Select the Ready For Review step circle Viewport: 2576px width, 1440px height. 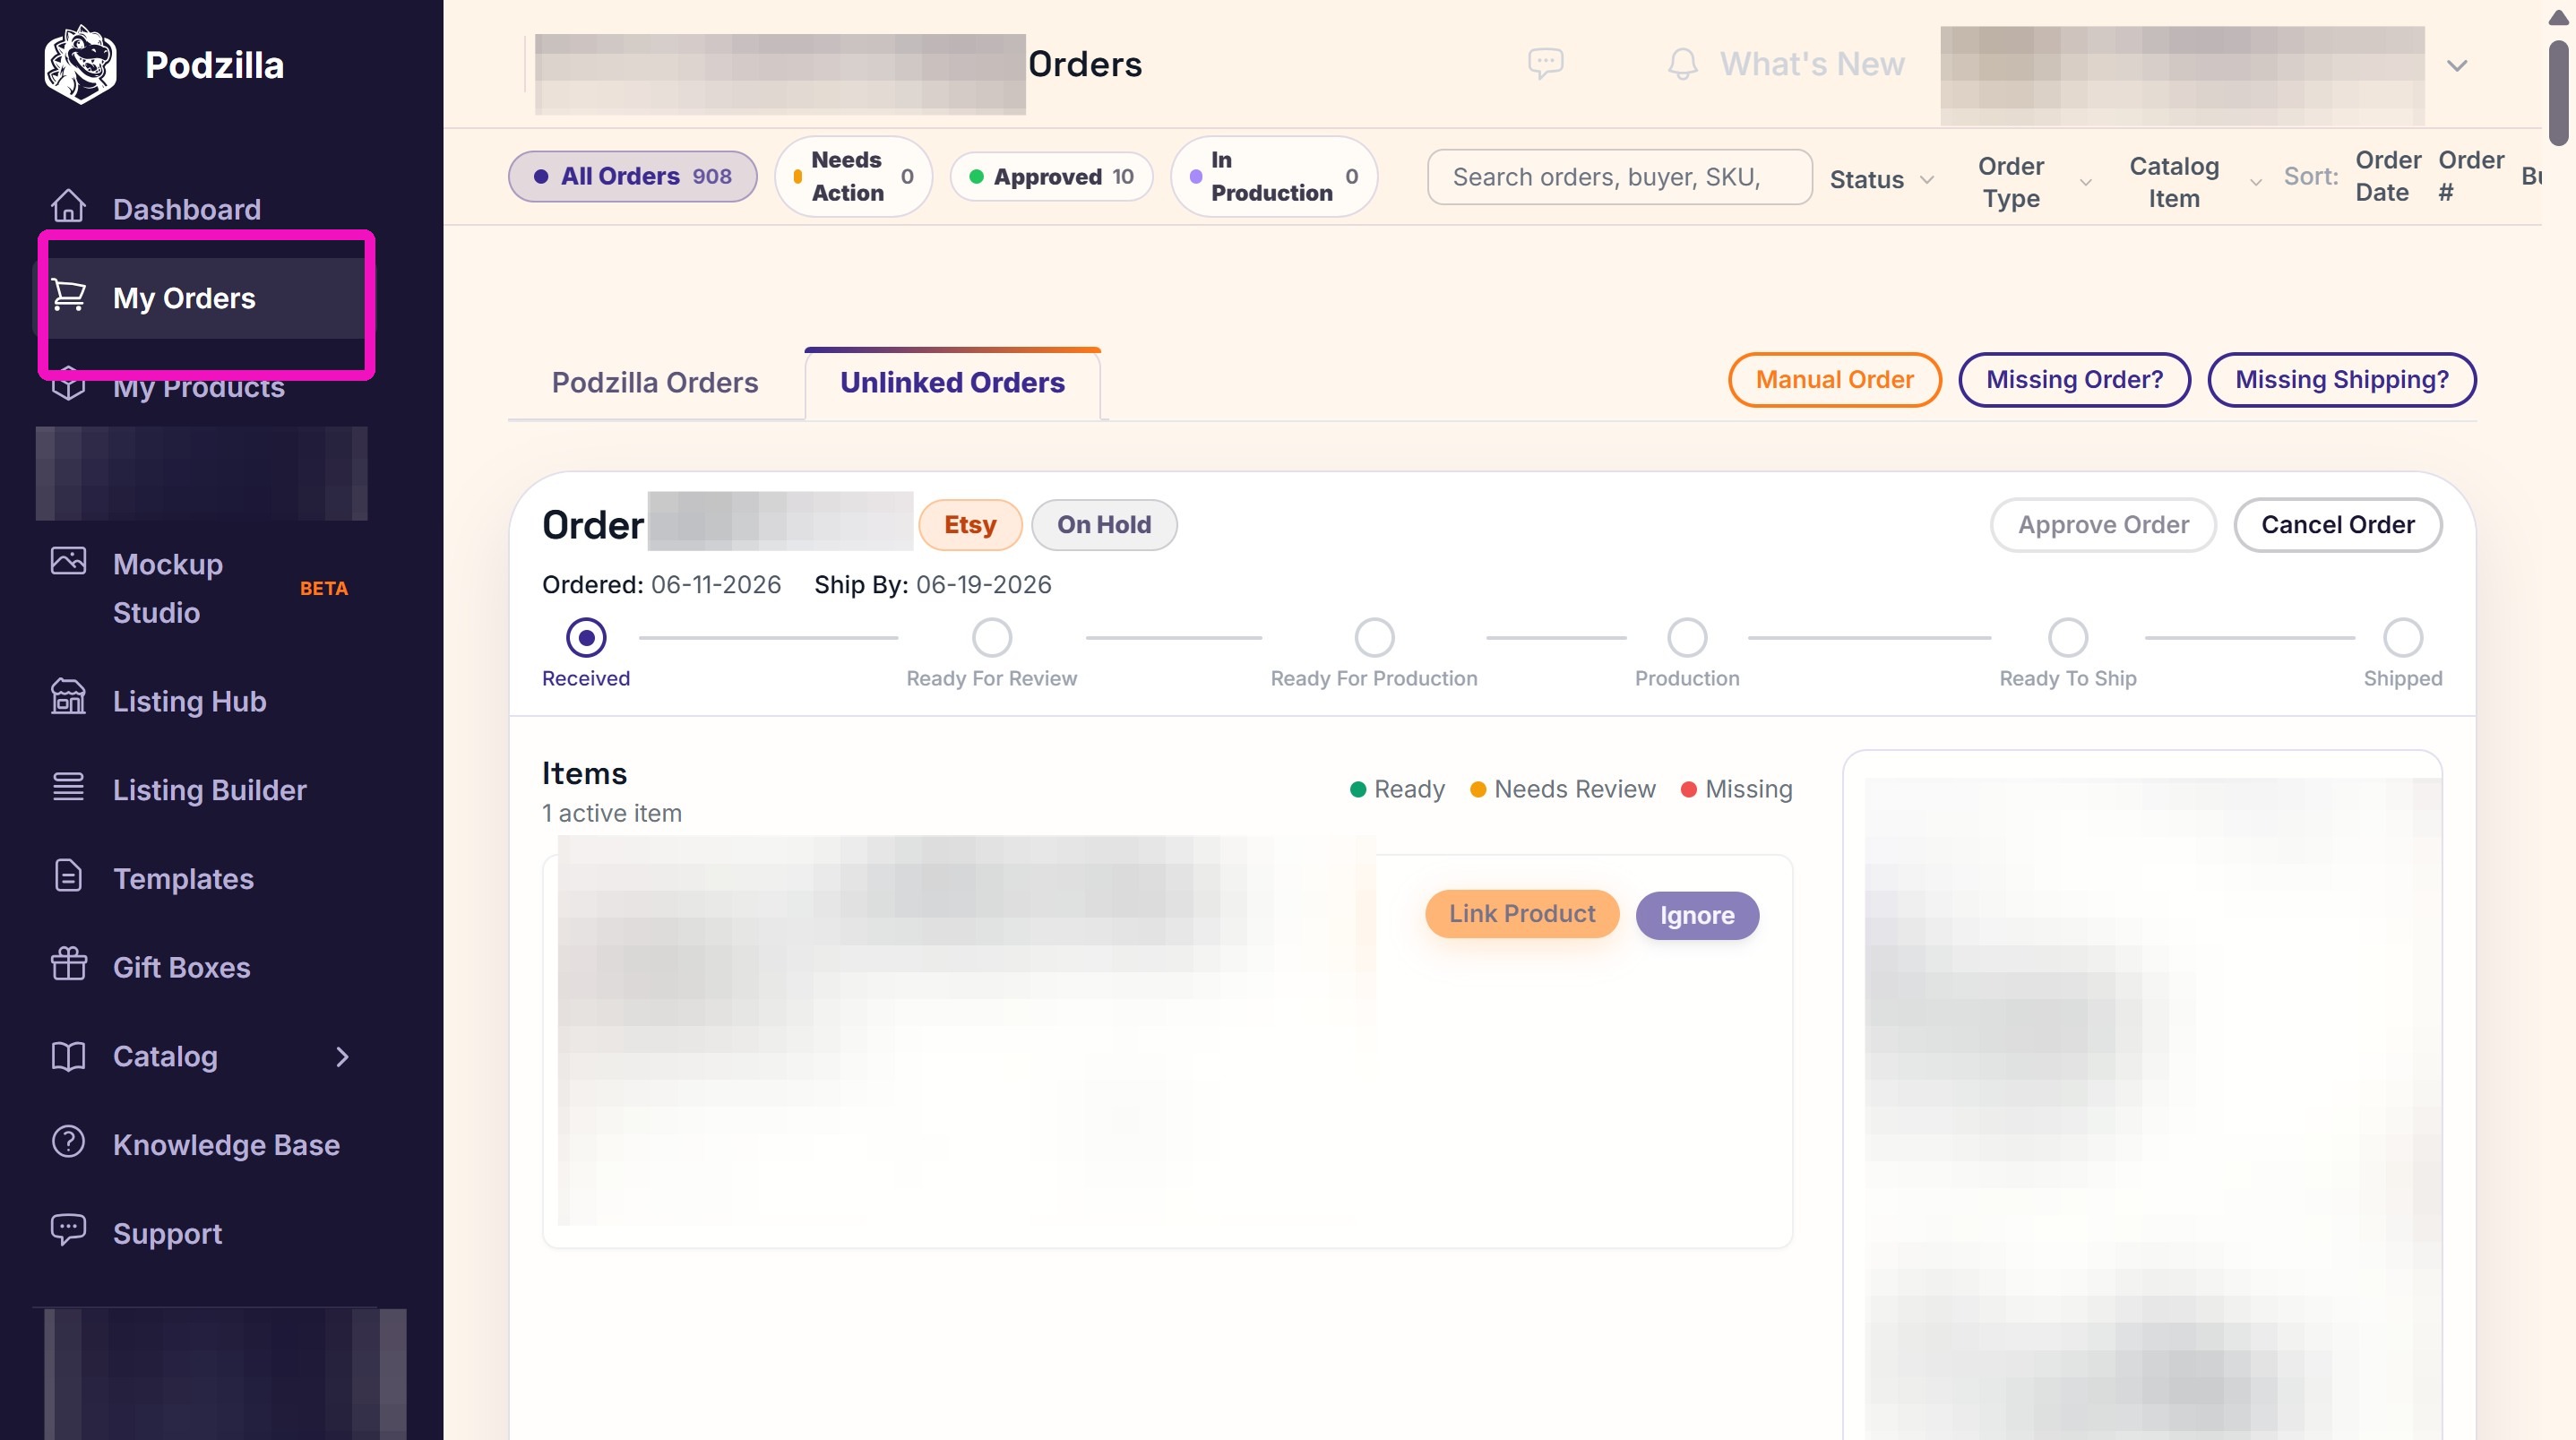tap(991, 637)
